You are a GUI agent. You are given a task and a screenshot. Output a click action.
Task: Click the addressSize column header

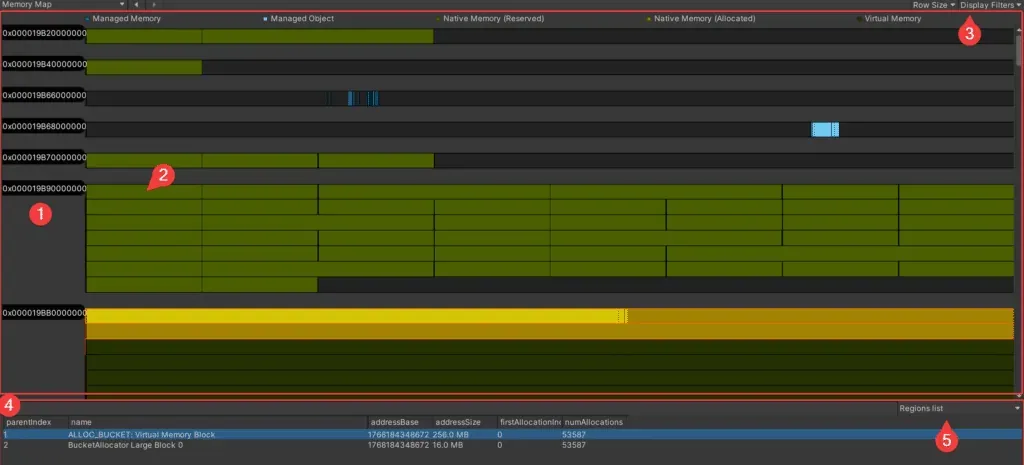[x=463, y=422]
